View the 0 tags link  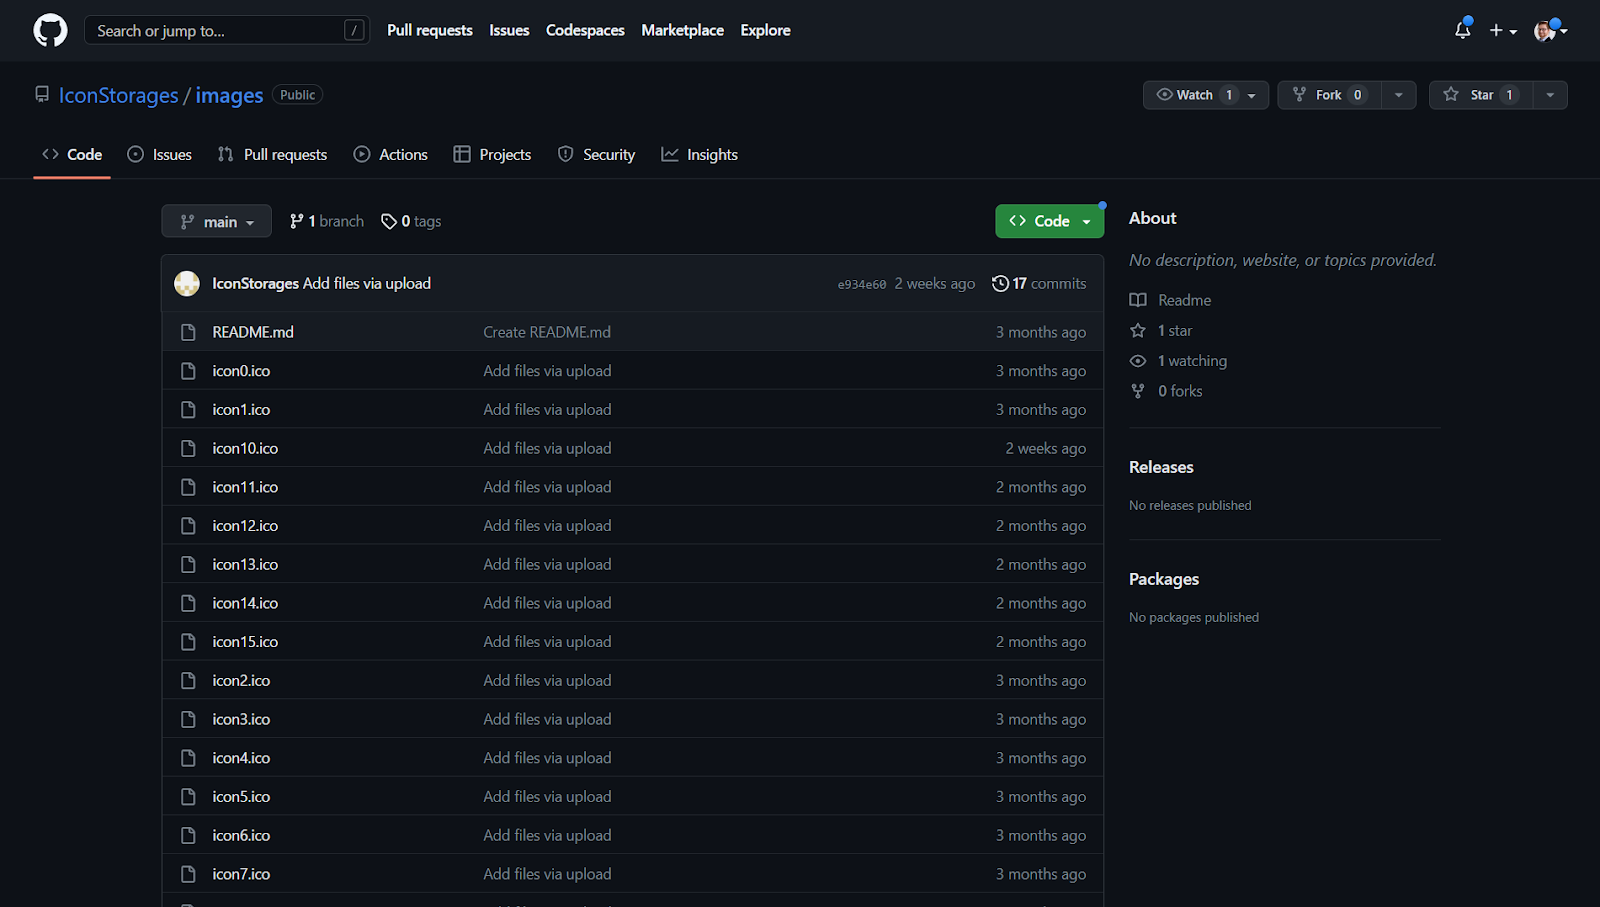click(411, 221)
